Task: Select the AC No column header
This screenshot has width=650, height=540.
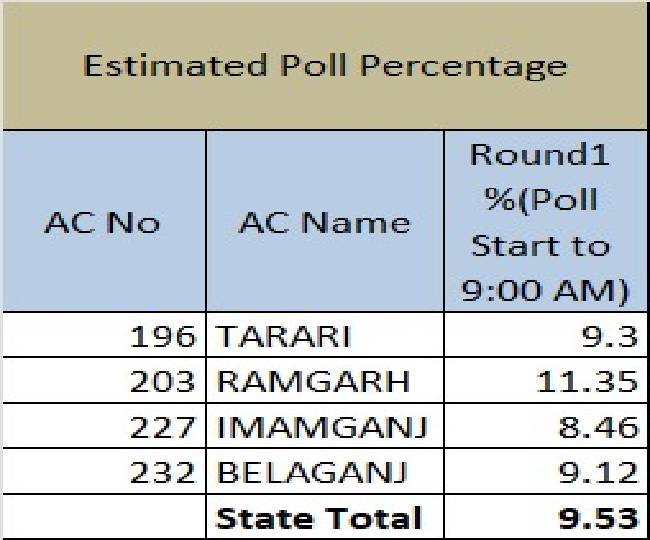Action: (x=102, y=221)
